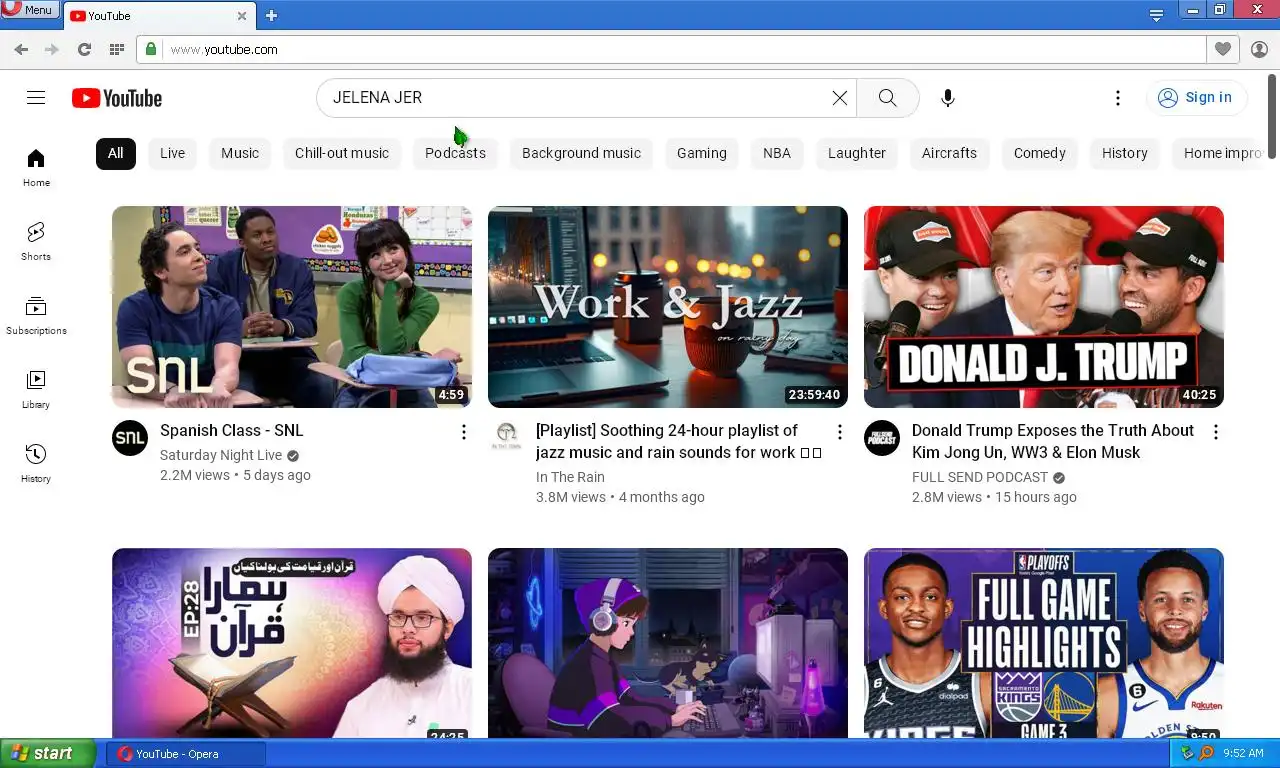This screenshot has width=1280, height=768.
Task: Open options menu for Spanish Class video
Action: click(x=464, y=432)
